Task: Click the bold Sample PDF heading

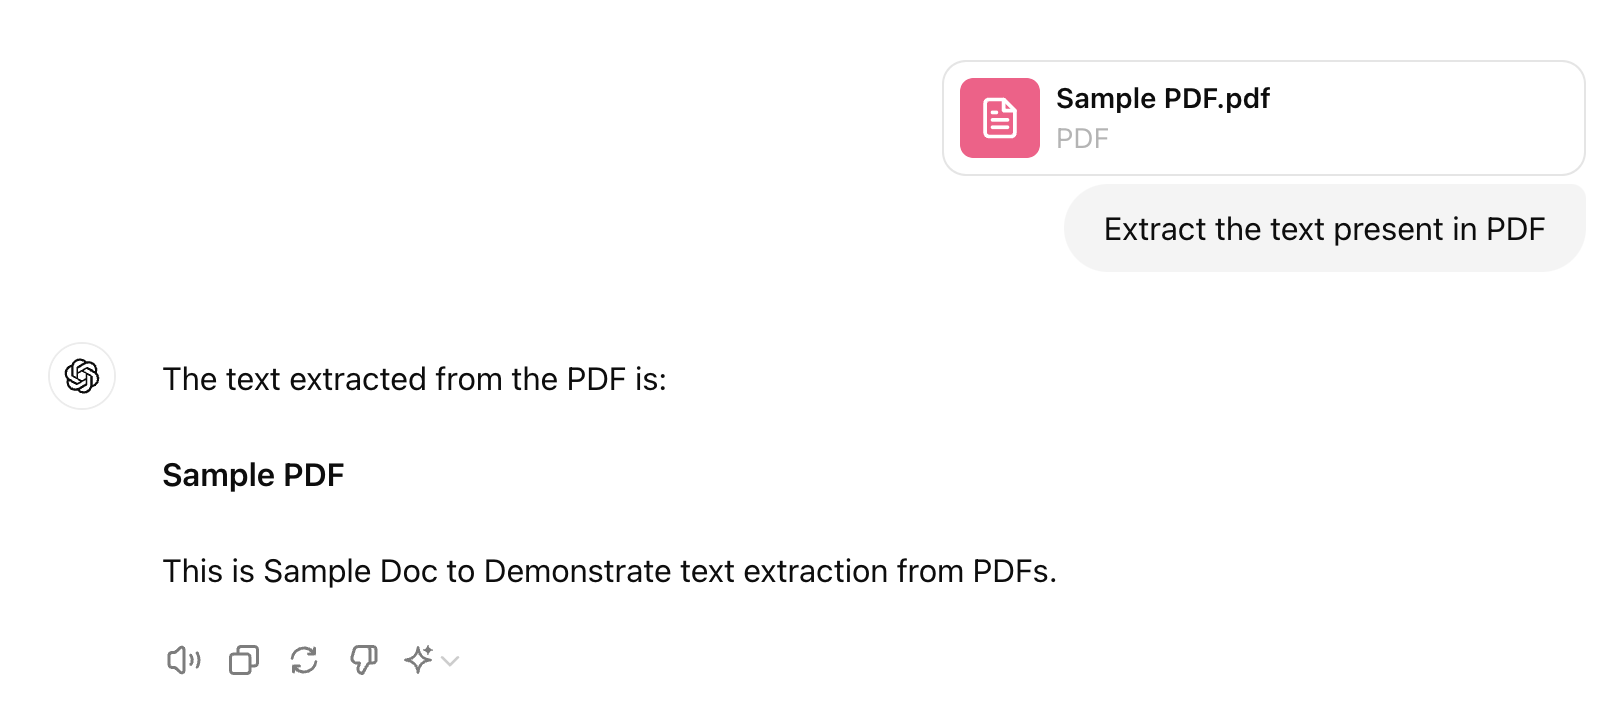Action: [253, 475]
